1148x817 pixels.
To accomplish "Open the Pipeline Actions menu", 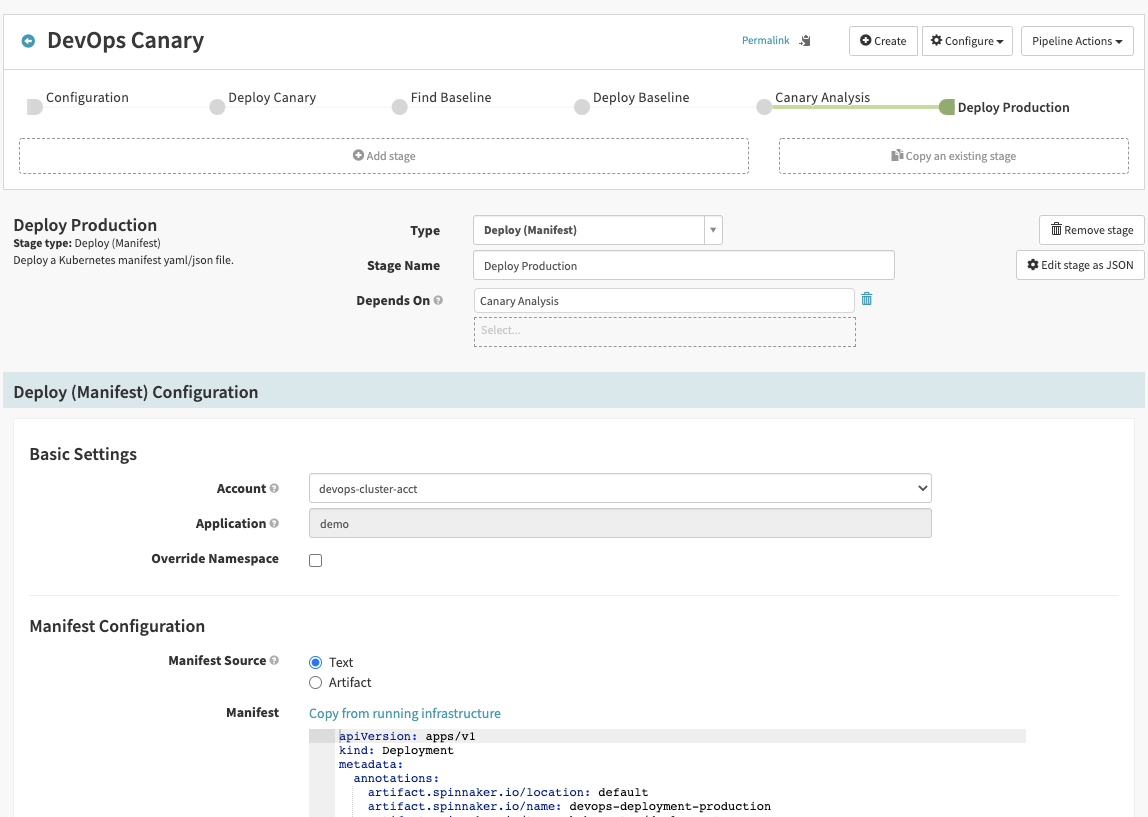I will click(x=1076, y=41).
